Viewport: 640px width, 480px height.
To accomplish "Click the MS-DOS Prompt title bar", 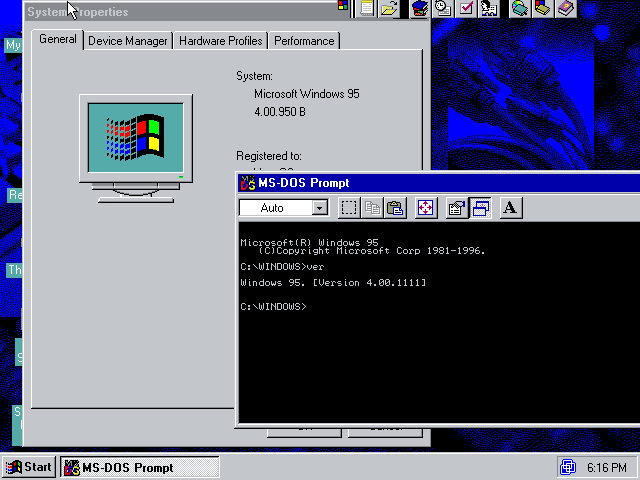I will point(439,183).
